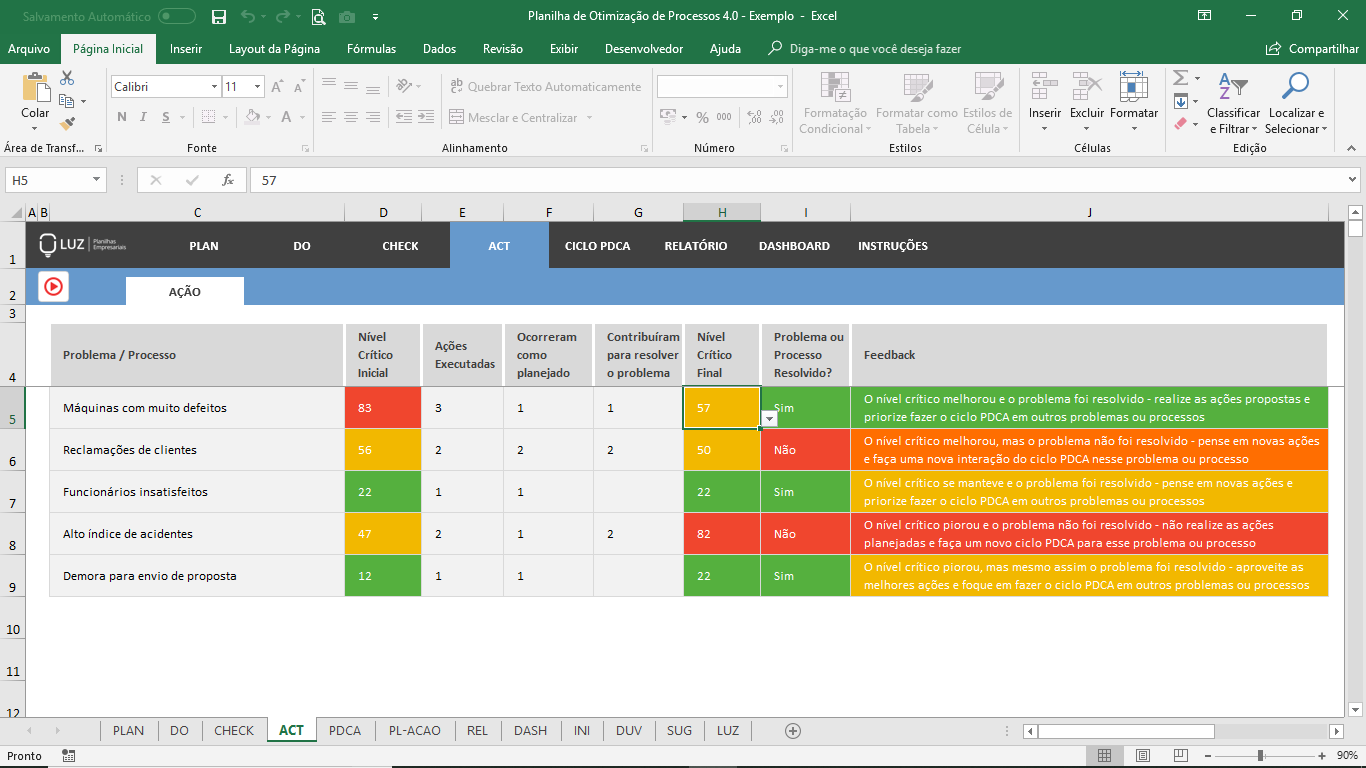Open the Calibri font name dropdown

214,87
